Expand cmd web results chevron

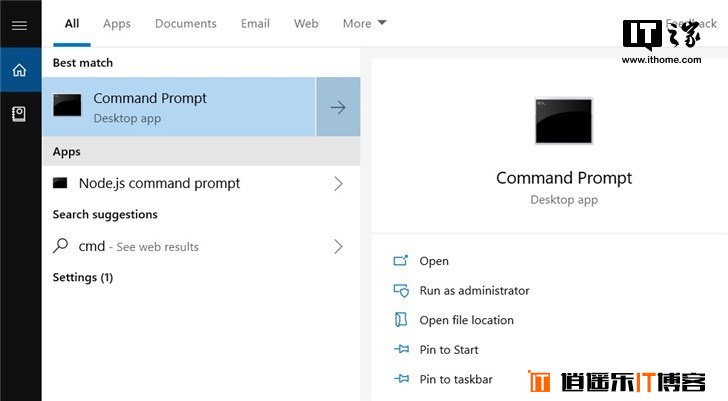338,246
